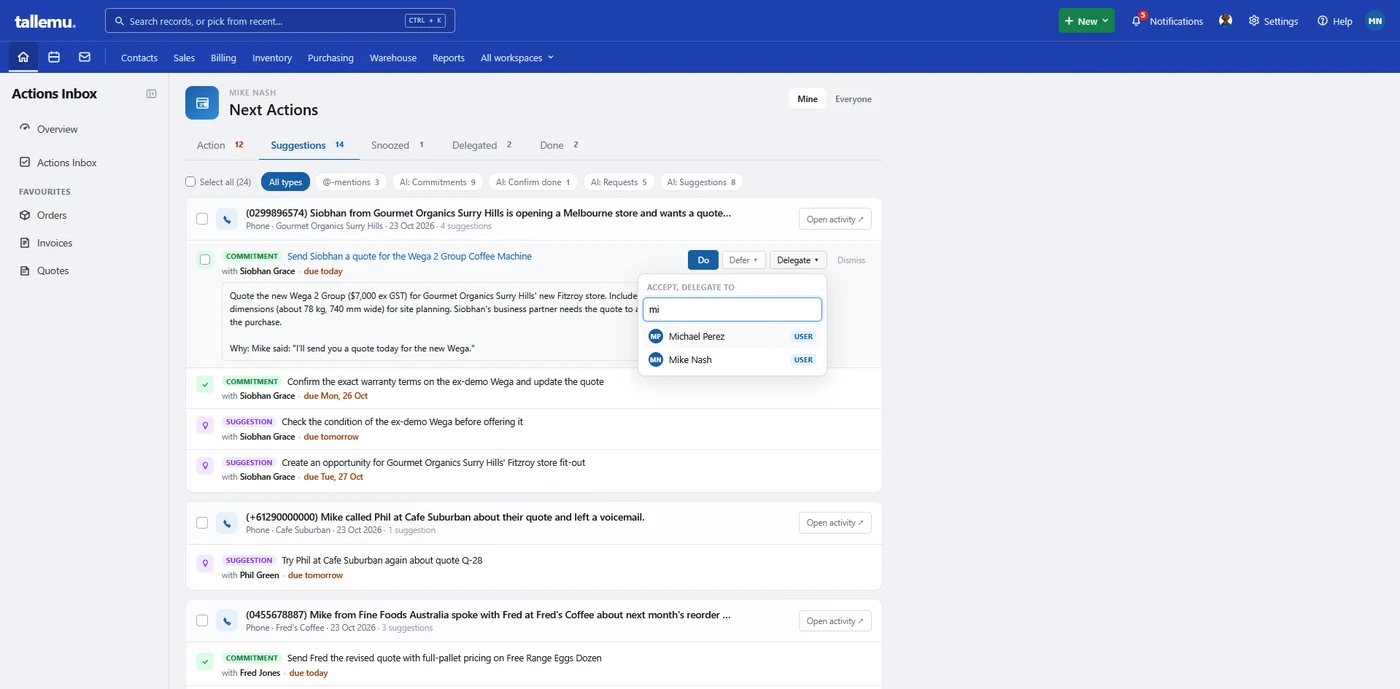Open the Action tab

(221, 145)
